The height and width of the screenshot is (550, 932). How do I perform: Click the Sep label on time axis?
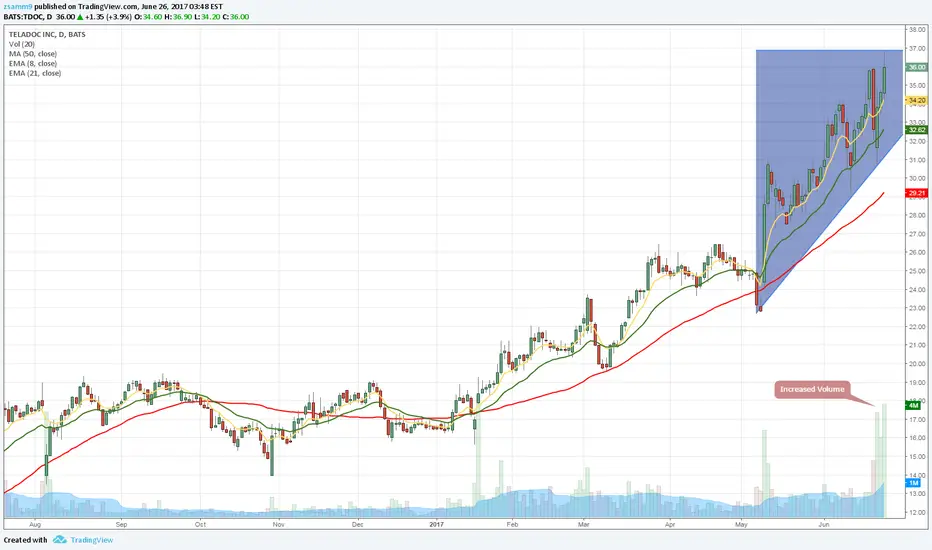click(121, 524)
